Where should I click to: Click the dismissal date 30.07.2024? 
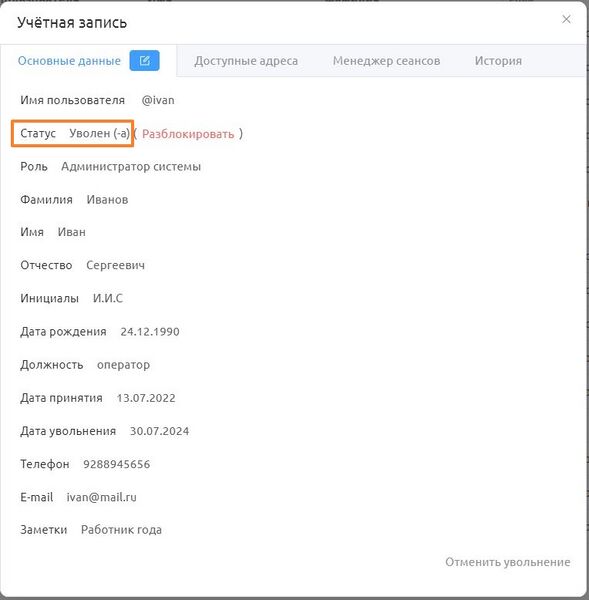(x=159, y=431)
